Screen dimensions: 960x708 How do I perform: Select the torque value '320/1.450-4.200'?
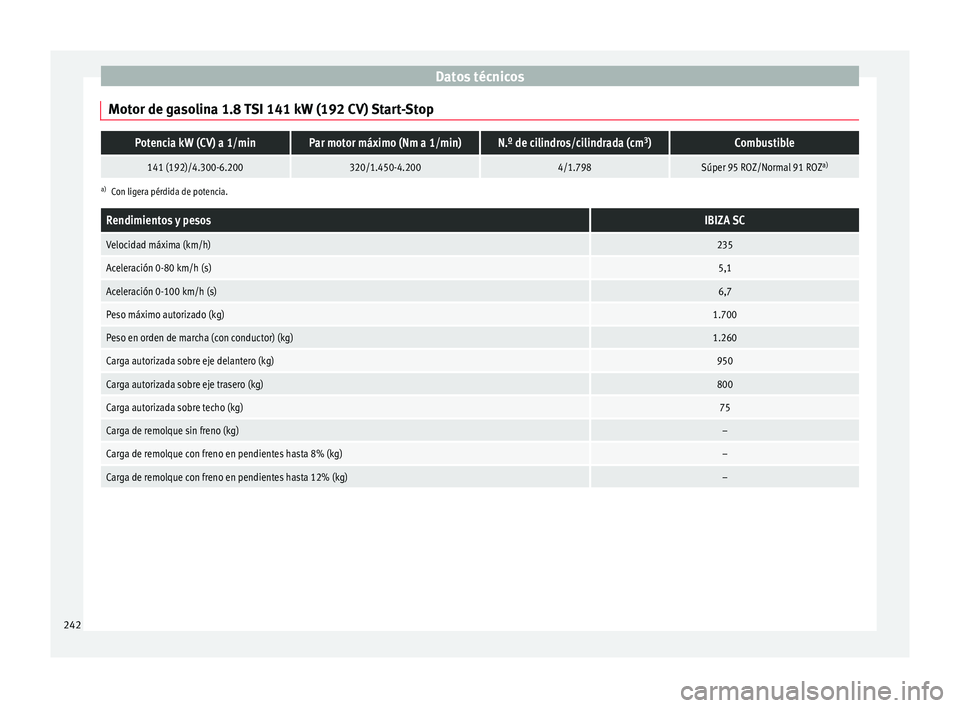(x=385, y=167)
